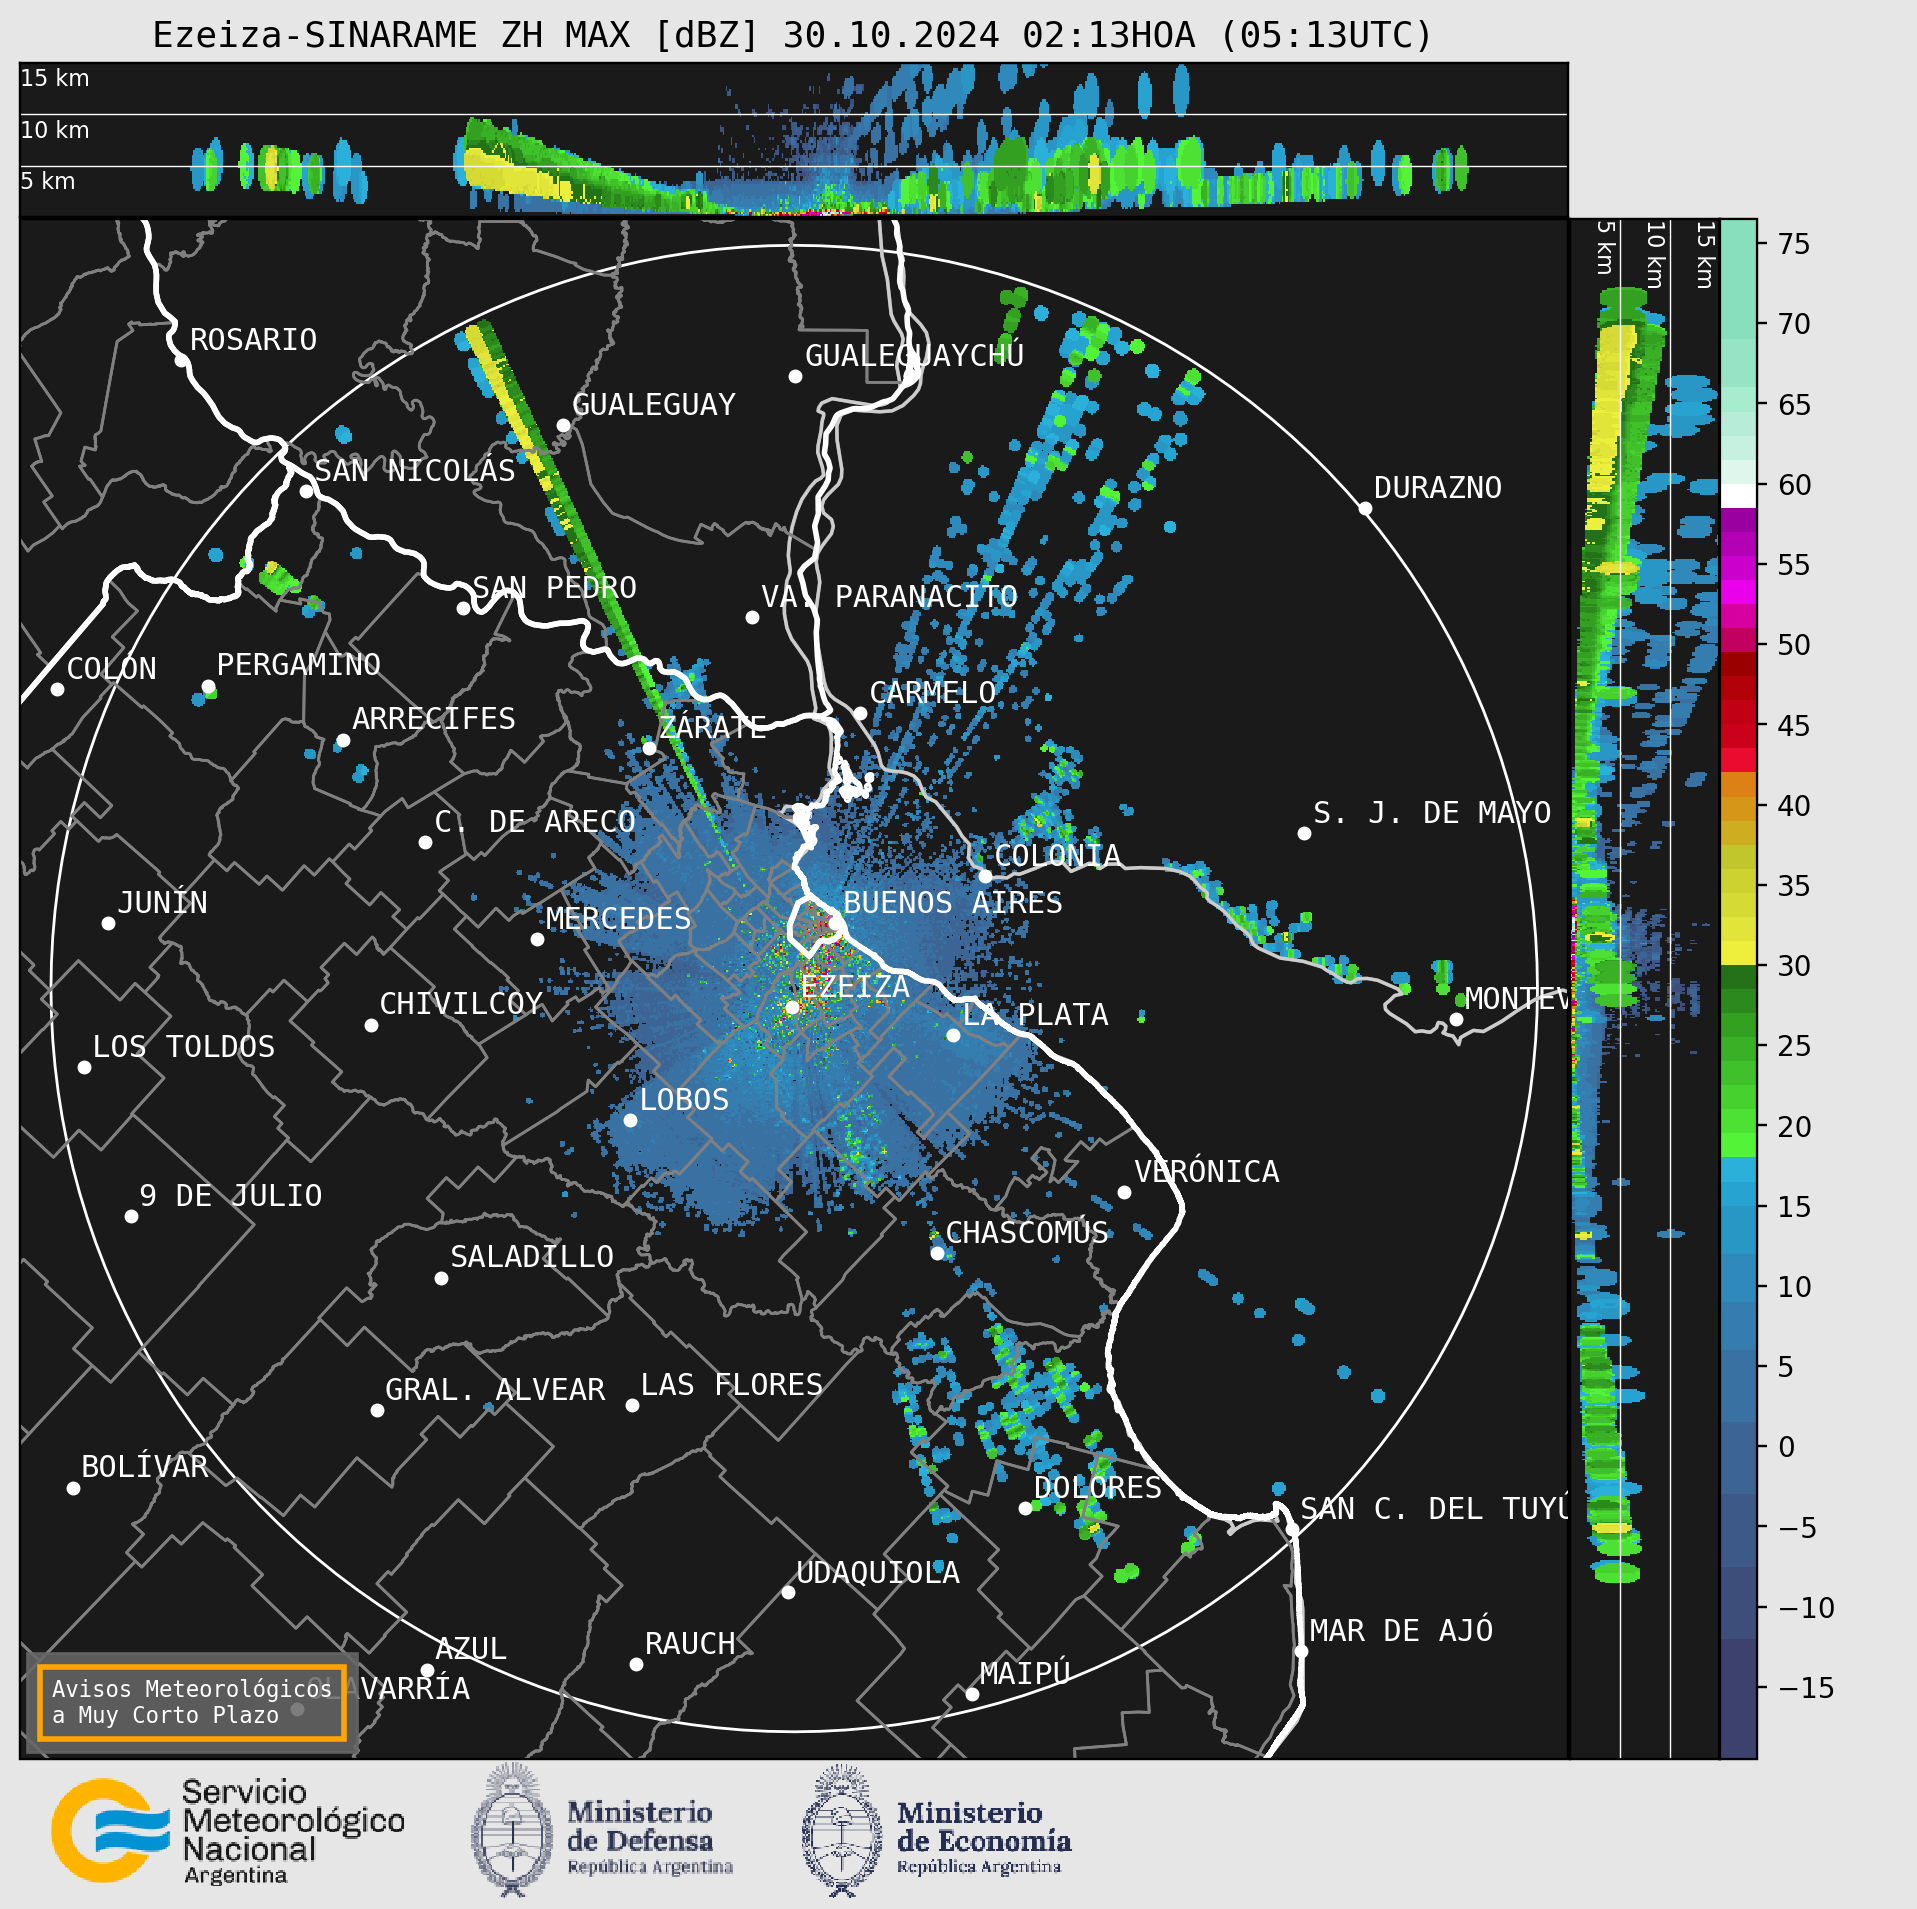This screenshot has width=1917, height=1909.
Task: Click the BUENOS AIRES city label
Action: click(952, 902)
